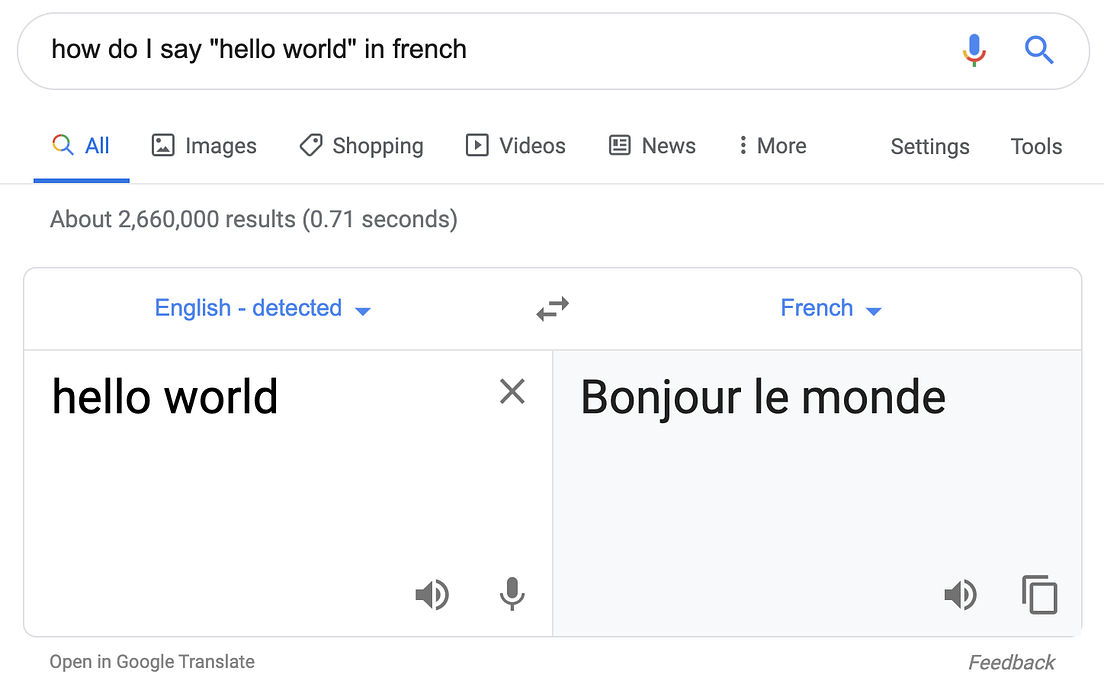The image size is (1104, 697).
Task: Click the swap languages arrows icon
Action: 552,308
